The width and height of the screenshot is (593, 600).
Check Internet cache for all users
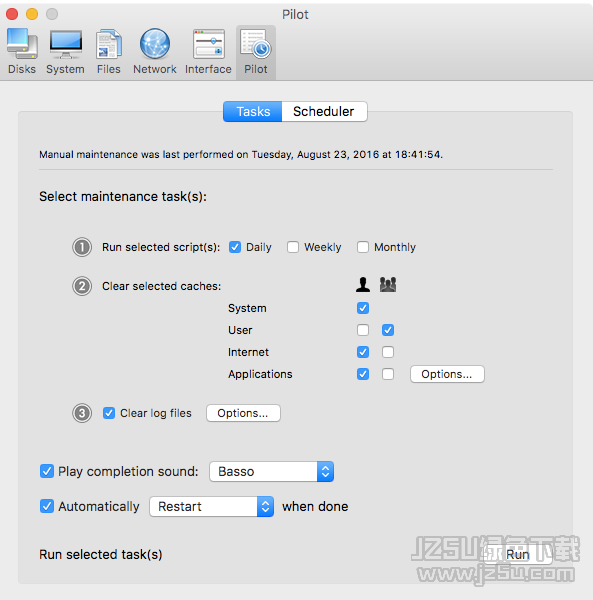point(388,352)
